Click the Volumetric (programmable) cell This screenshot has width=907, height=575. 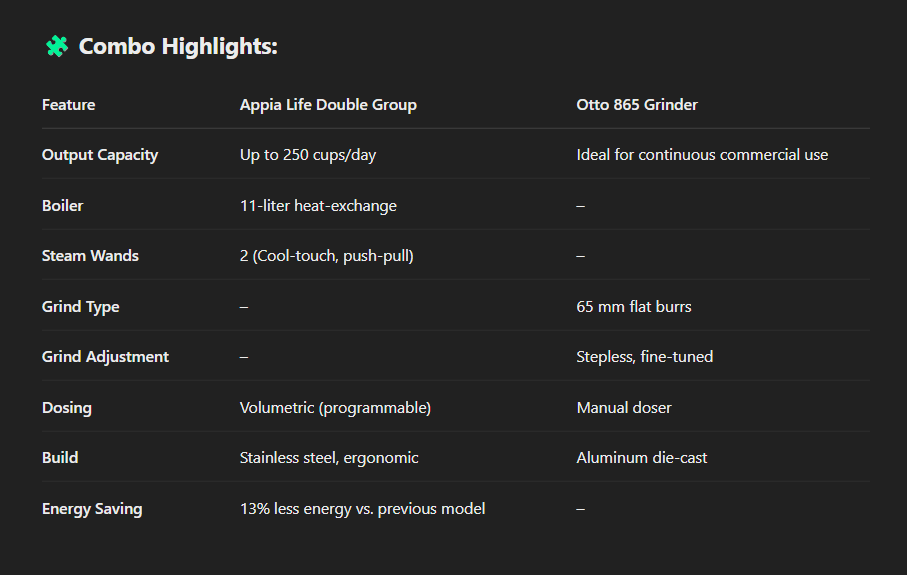335,408
